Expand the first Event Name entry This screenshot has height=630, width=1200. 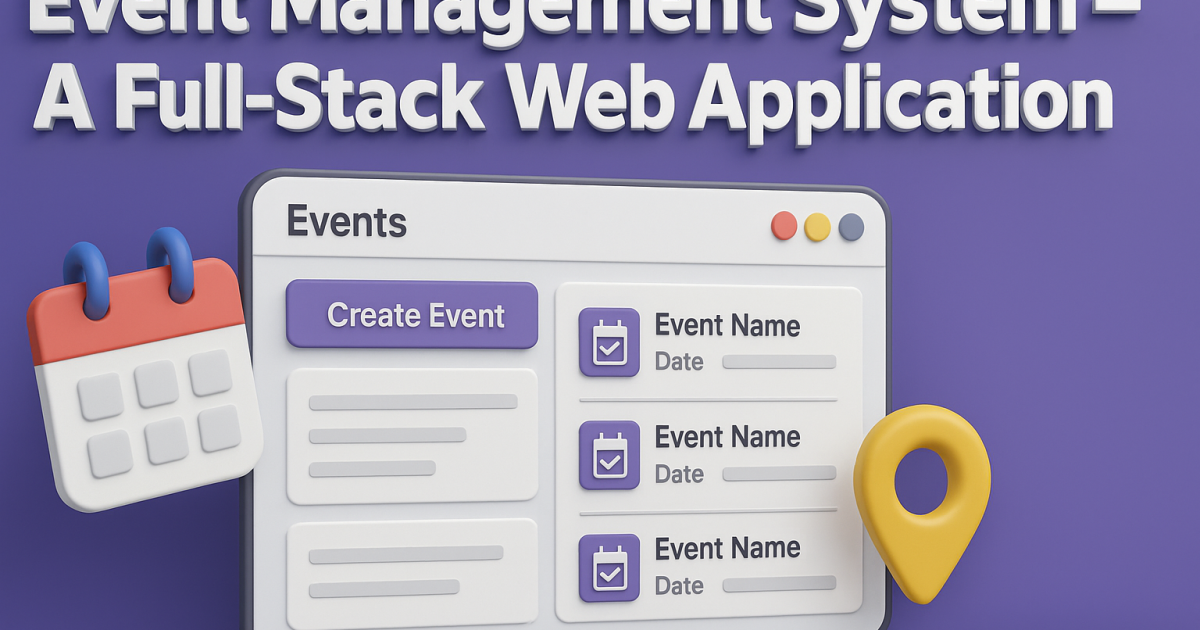(x=727, y=326)
